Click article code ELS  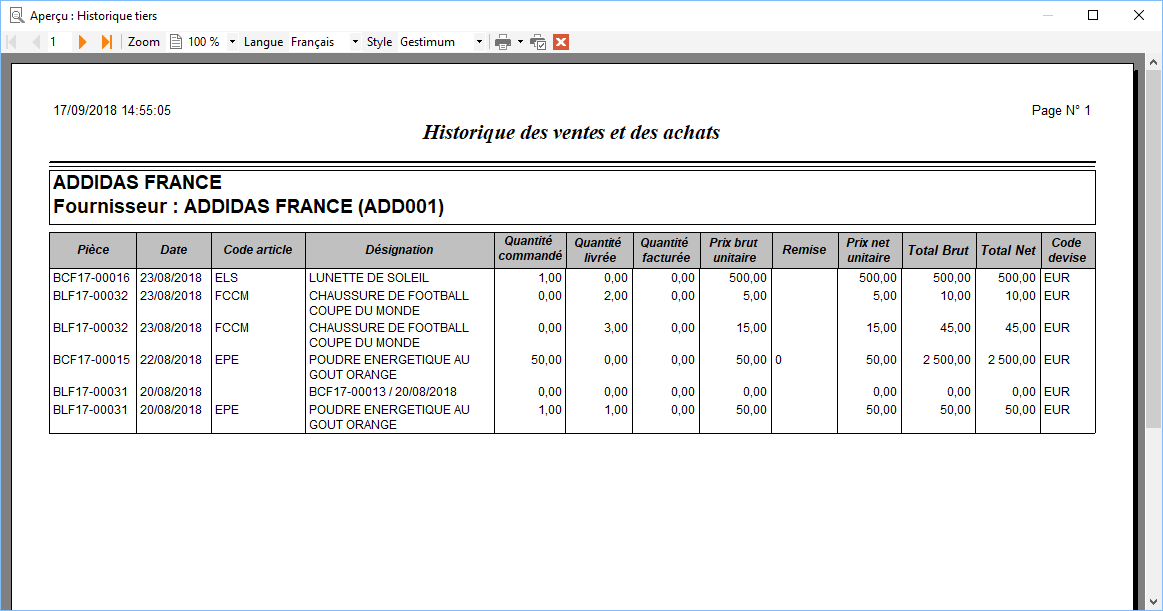tap(226, 278)
